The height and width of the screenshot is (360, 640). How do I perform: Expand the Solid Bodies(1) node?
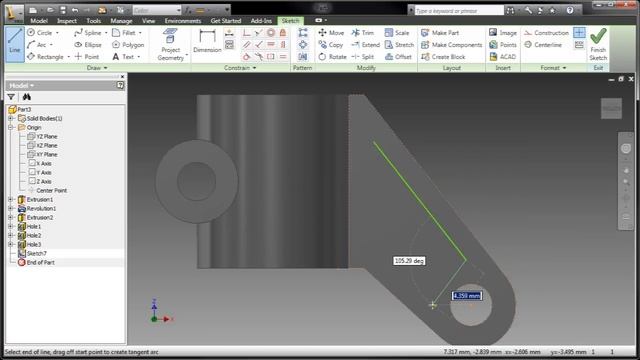11,118
